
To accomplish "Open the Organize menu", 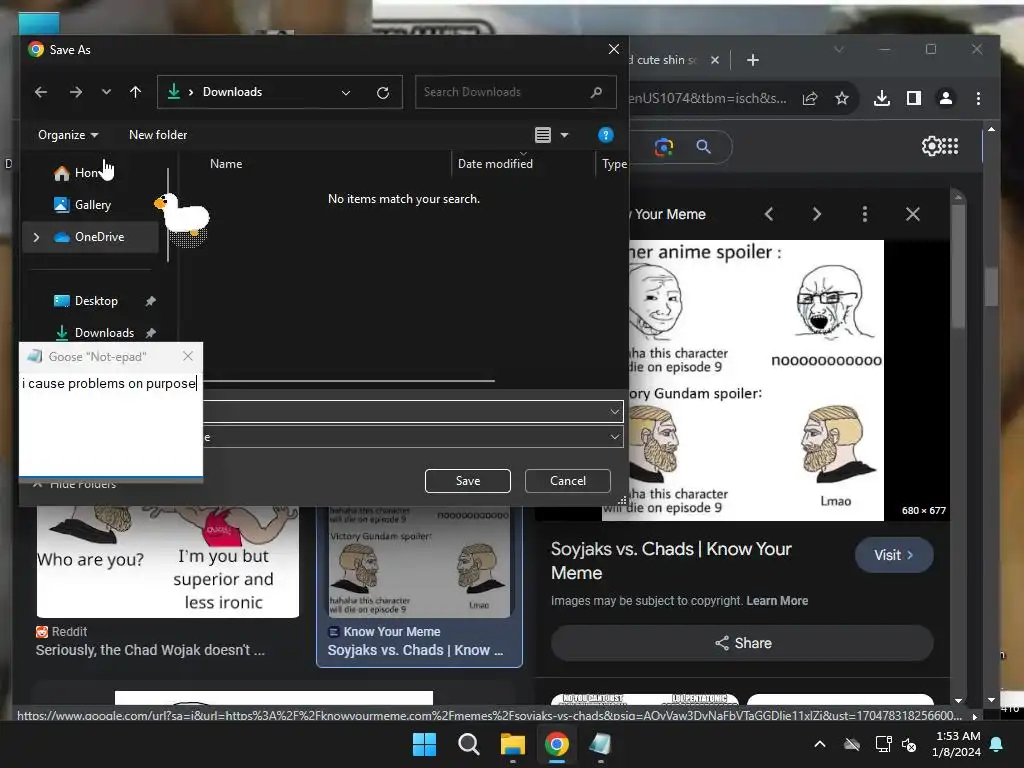I will click(68, 135).
